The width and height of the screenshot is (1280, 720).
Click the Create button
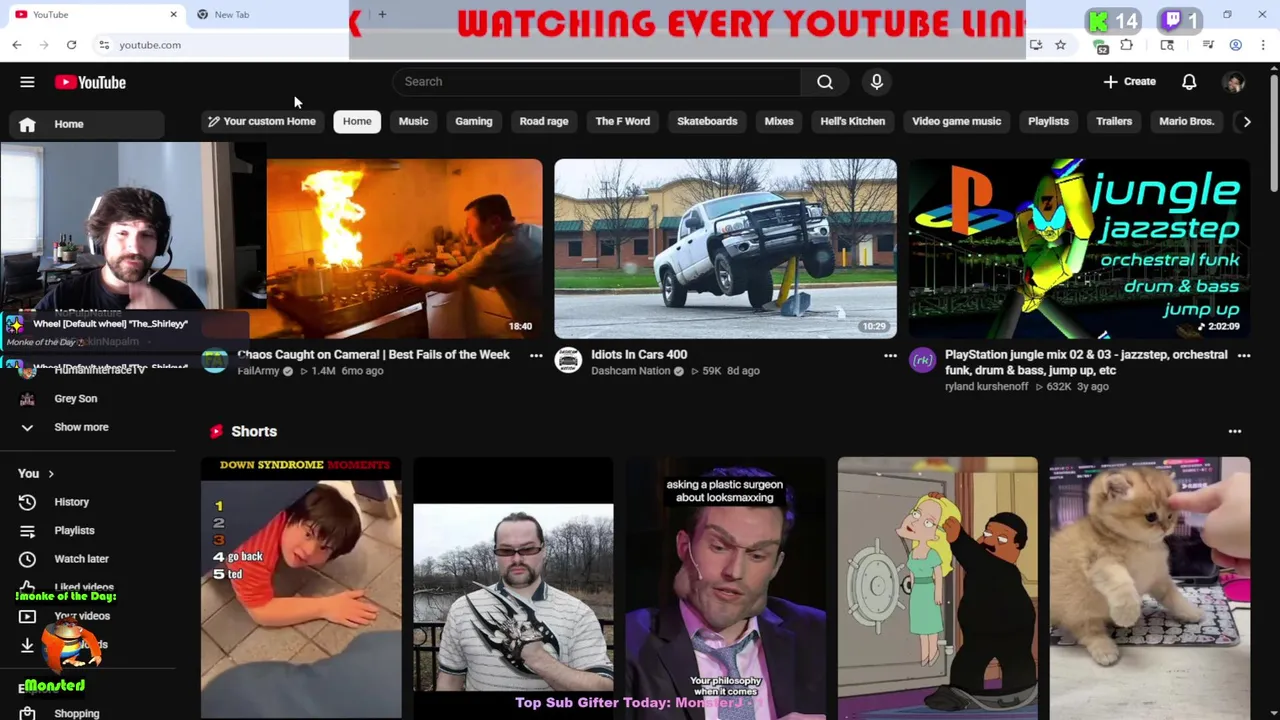point(1130,82)
